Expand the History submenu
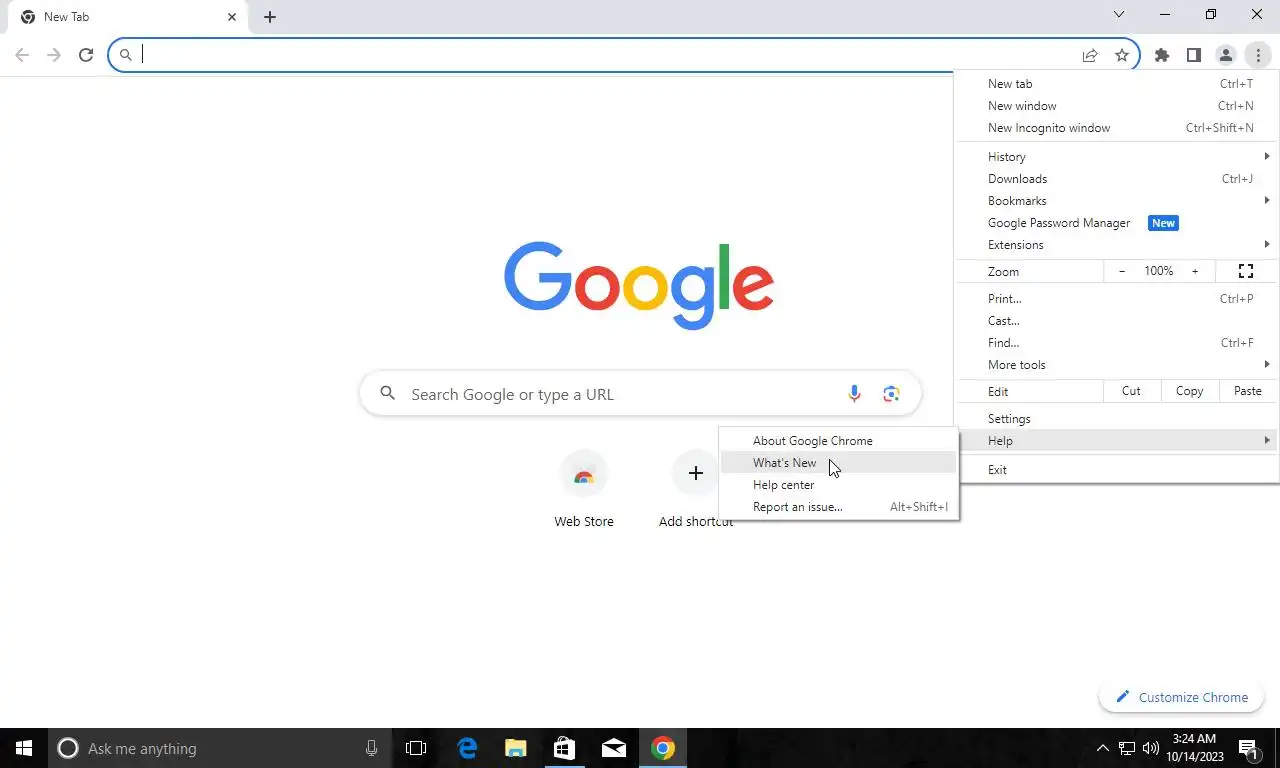The width and height of the screenshot is (1280, 768). (x=1116, y=157)
